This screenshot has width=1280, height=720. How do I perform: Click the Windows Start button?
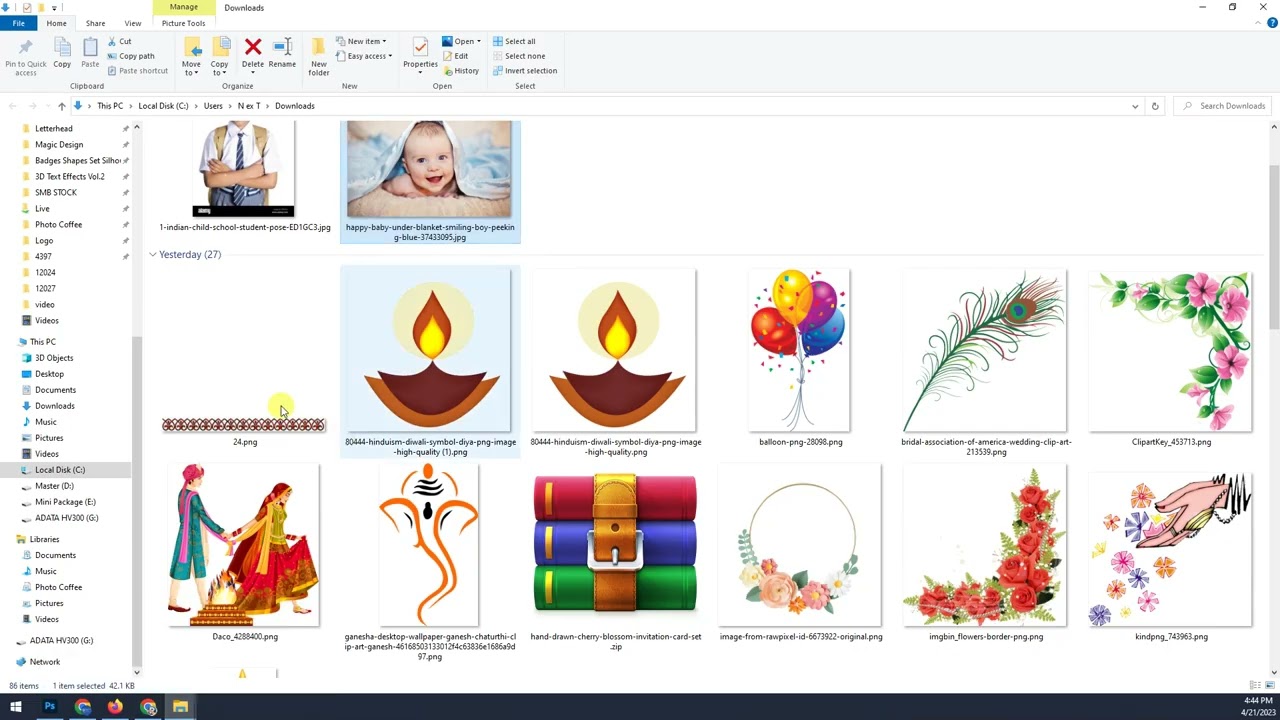[x=16, y=707]
